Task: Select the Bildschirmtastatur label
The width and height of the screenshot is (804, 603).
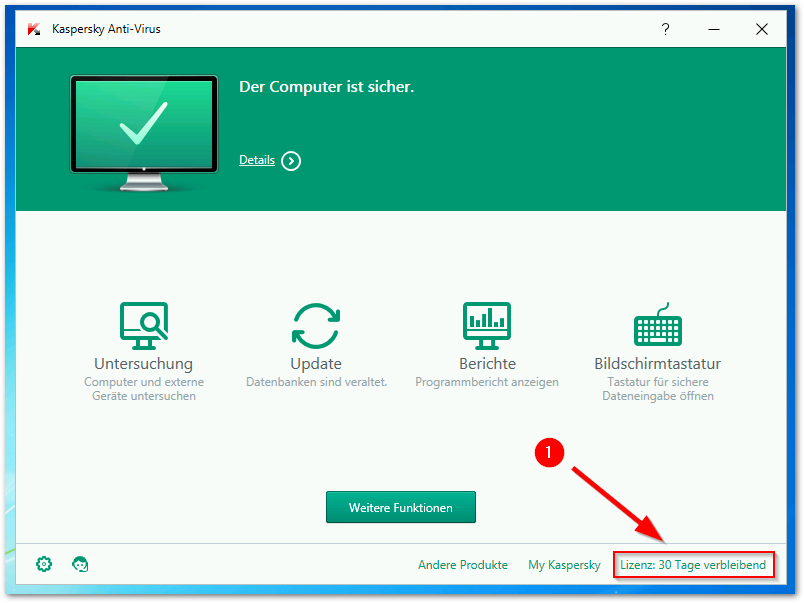Action: (x=658, y=364)
